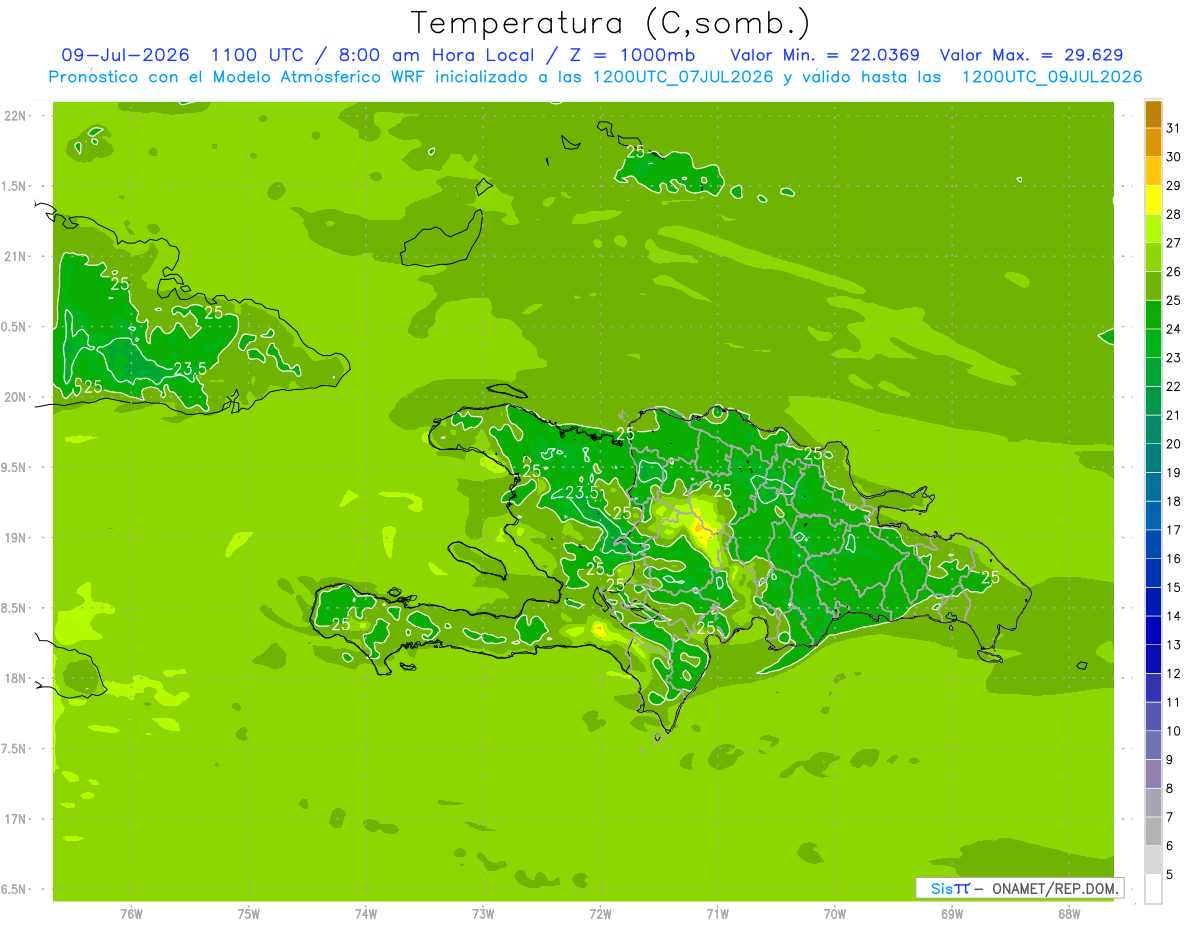Click the legend value '31'
Viewport: 1200px width, 927px height.
(x=1174, y=128)
